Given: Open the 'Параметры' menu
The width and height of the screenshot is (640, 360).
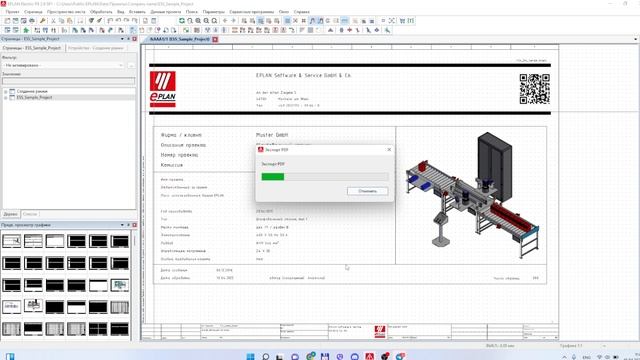Looking at the screenshot, I should coord(213,12).
